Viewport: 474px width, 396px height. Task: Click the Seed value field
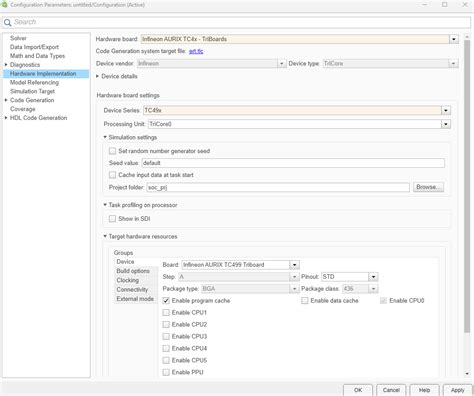click(x=293, y=163)
